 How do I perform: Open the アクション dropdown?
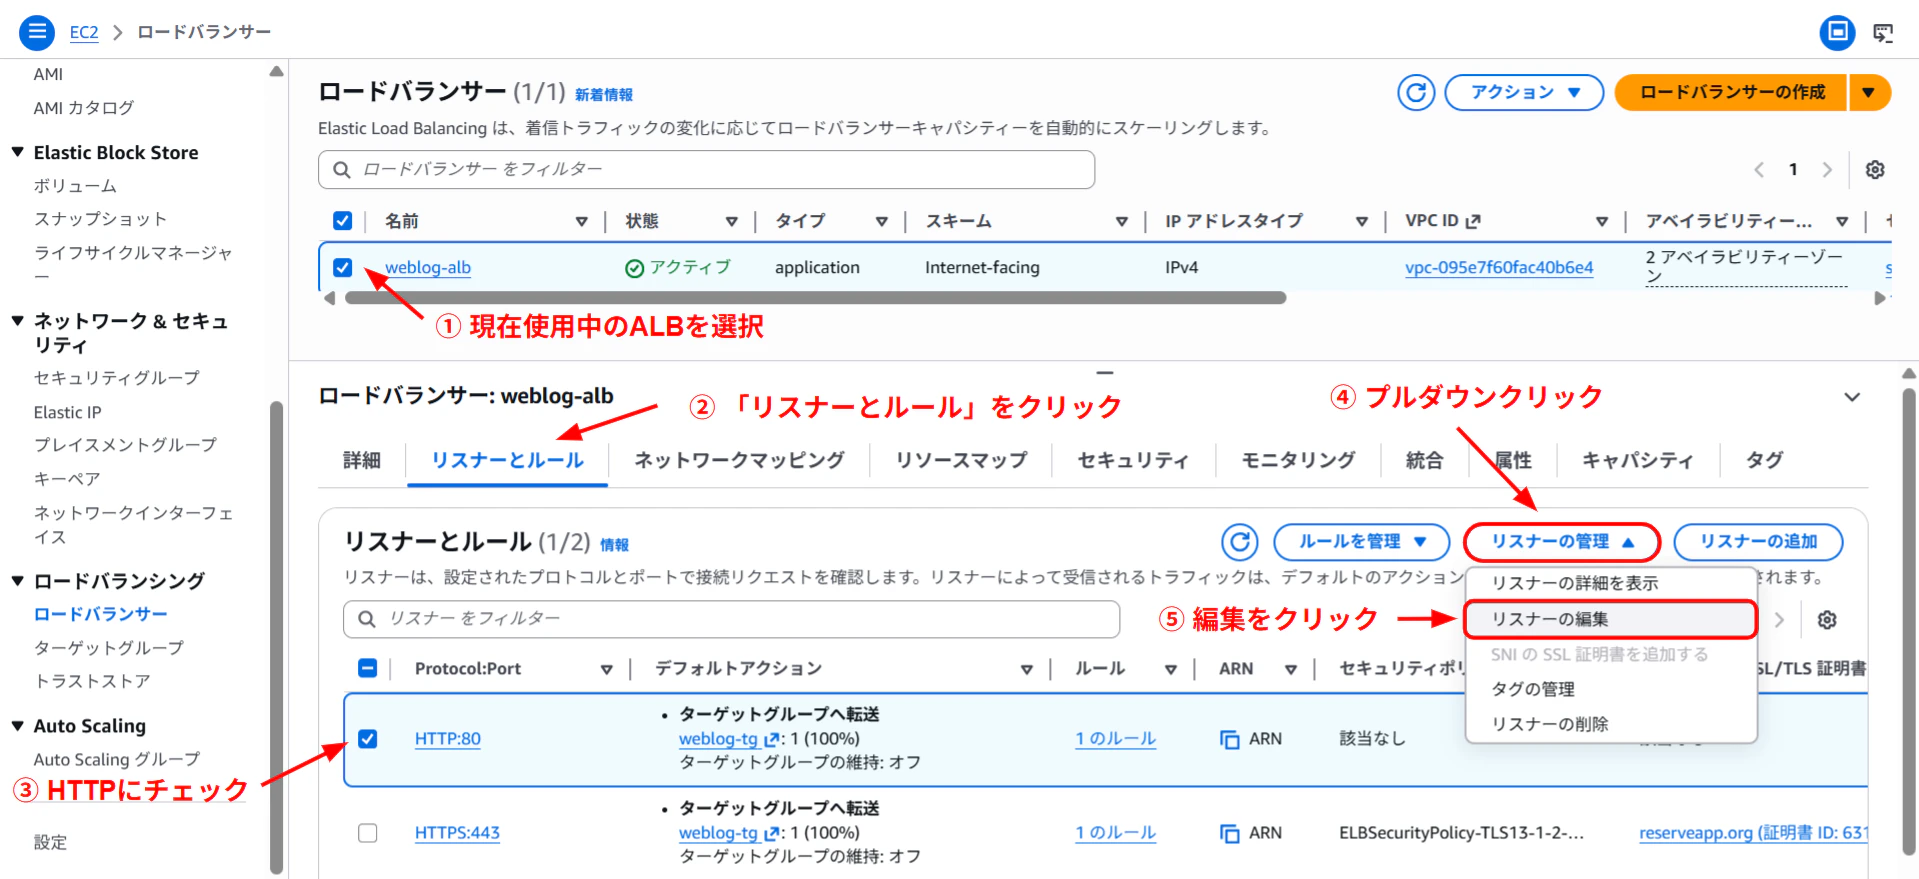click(1524, 93)
